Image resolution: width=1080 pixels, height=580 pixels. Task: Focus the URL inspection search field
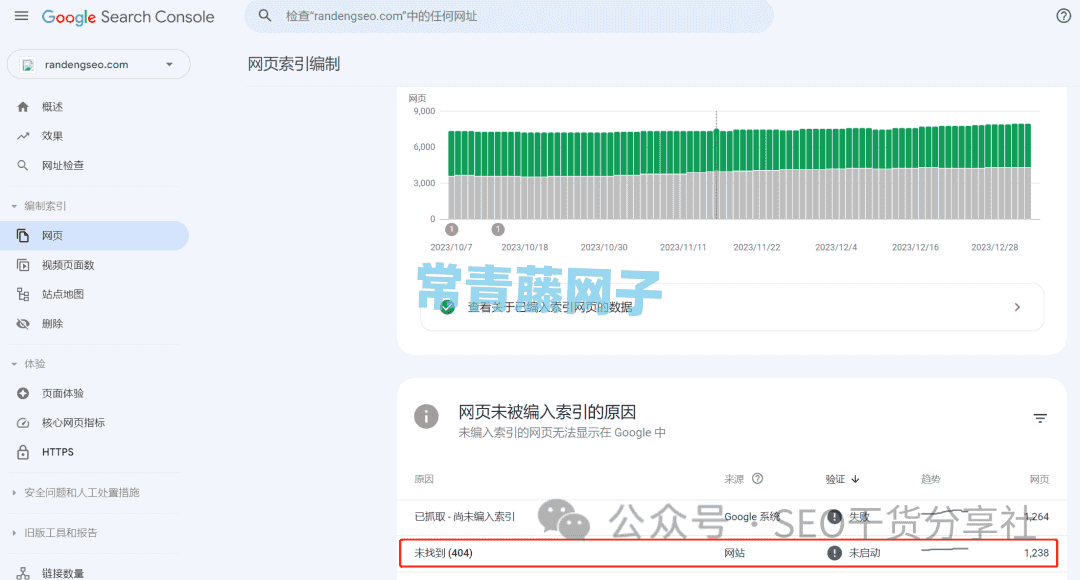pos(509,16)
